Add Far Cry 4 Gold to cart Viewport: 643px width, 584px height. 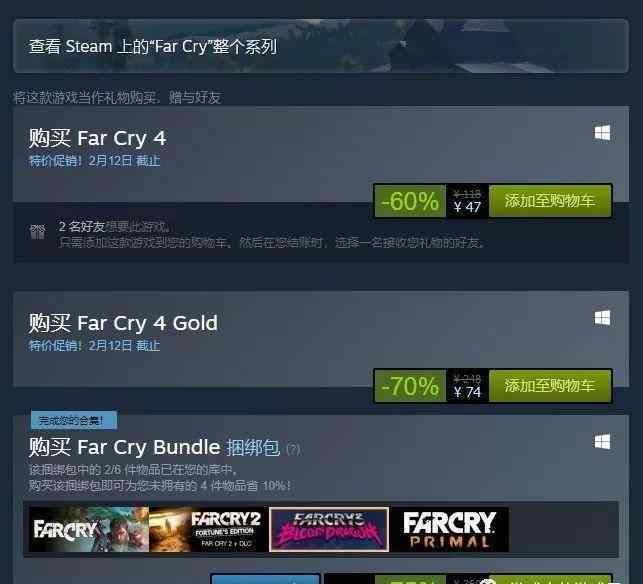[550, 386]
